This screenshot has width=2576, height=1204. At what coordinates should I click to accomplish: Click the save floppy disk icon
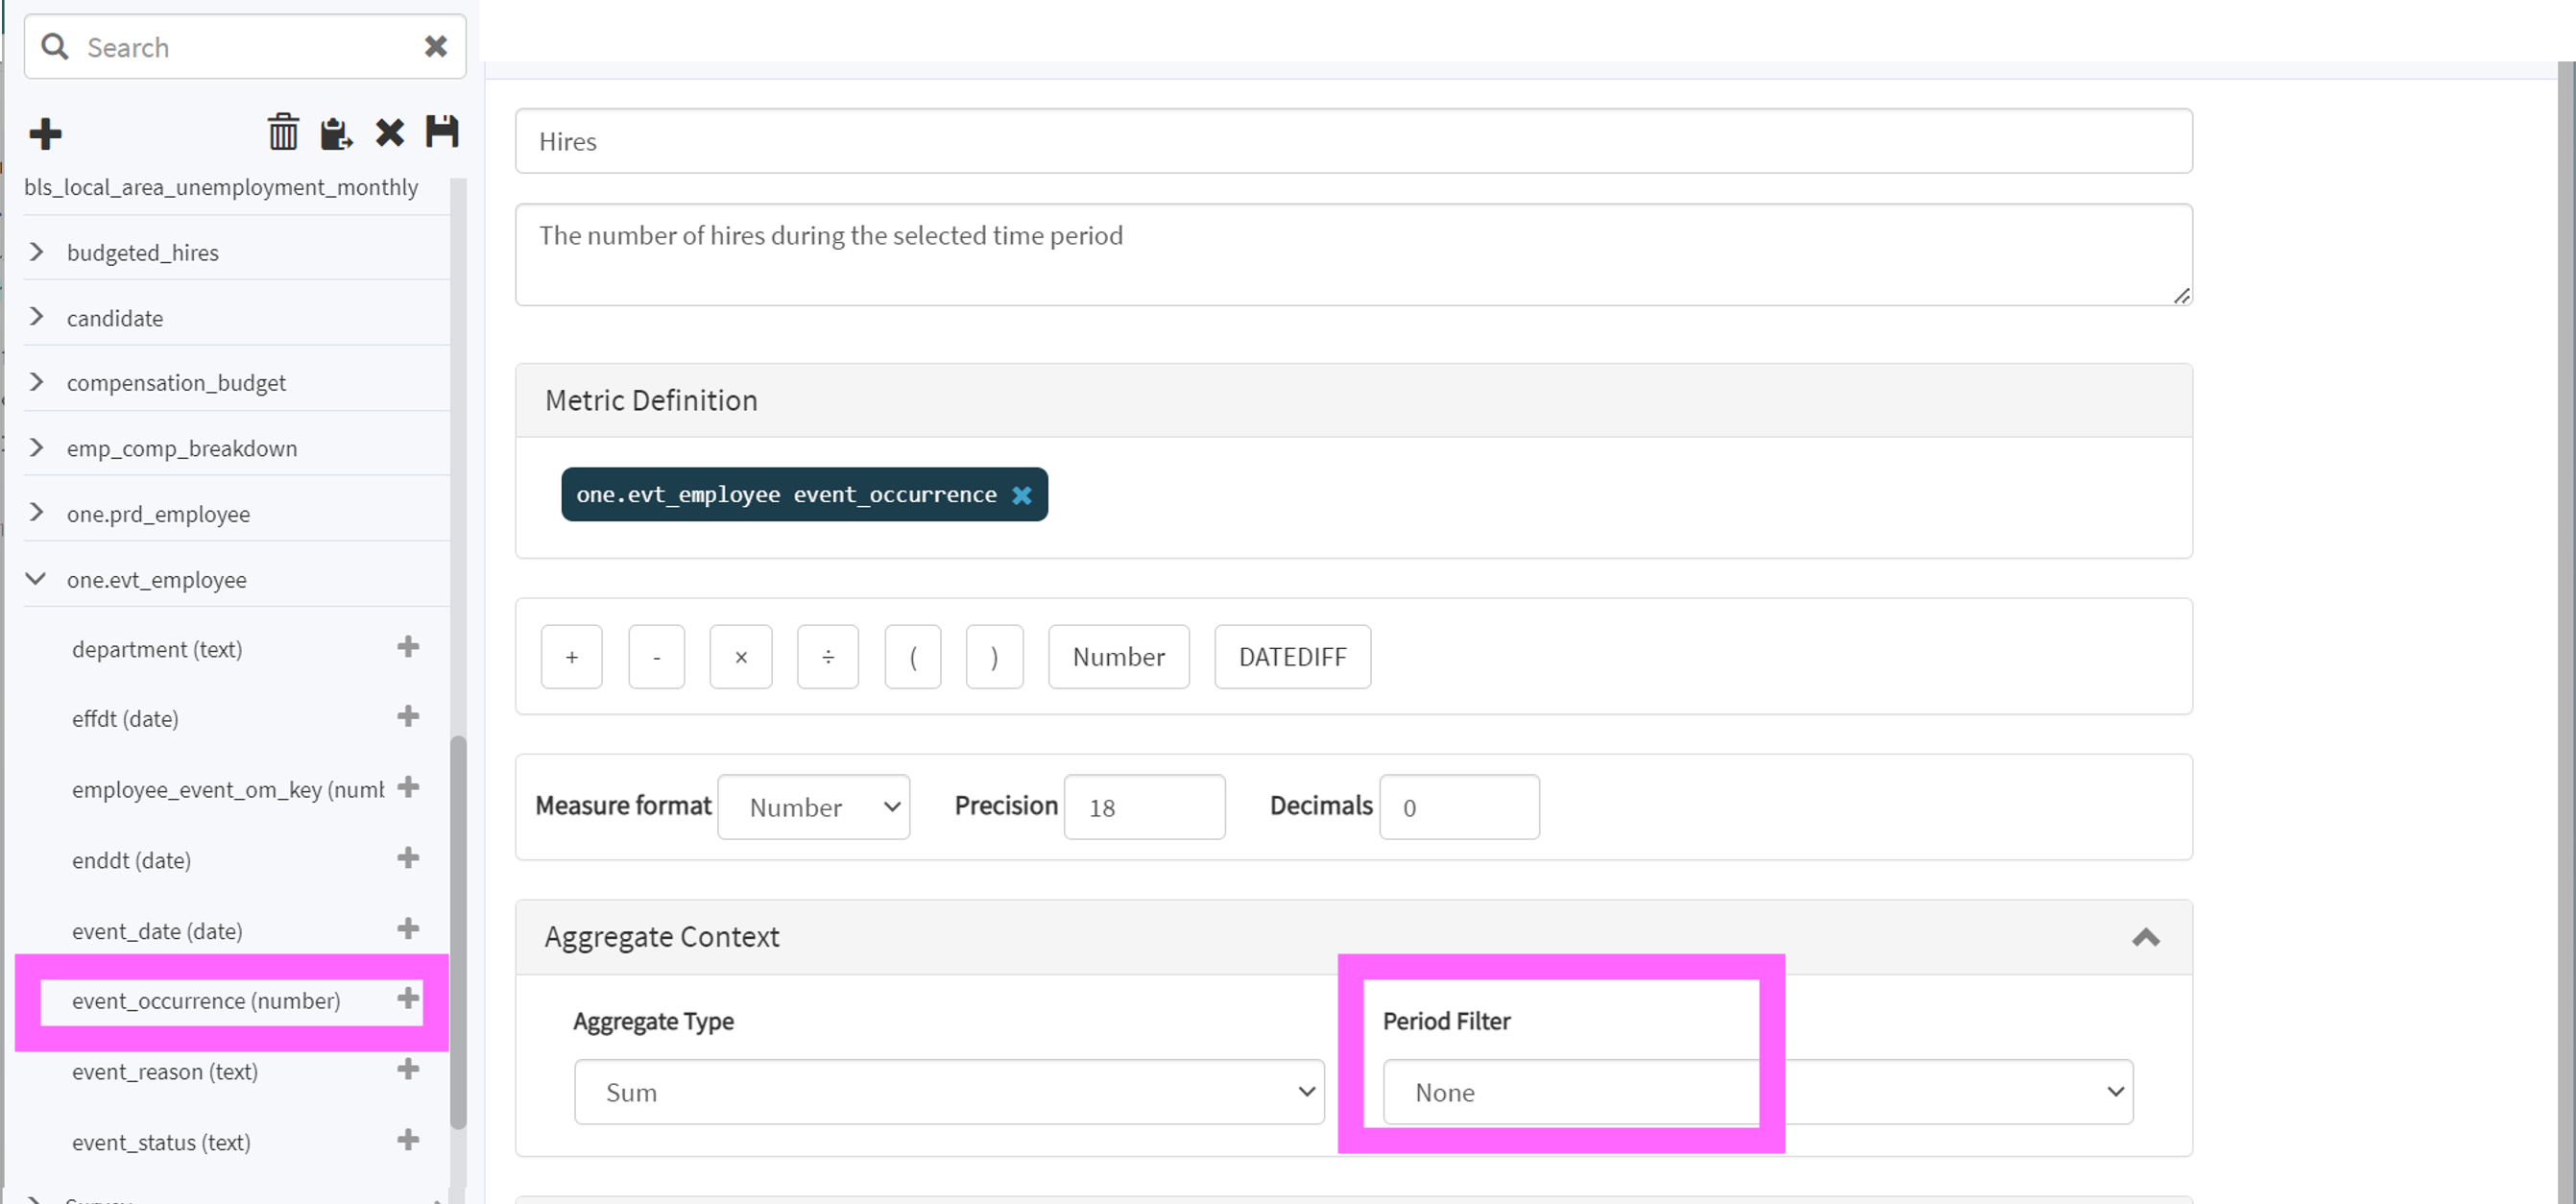(x=442, y=132)
